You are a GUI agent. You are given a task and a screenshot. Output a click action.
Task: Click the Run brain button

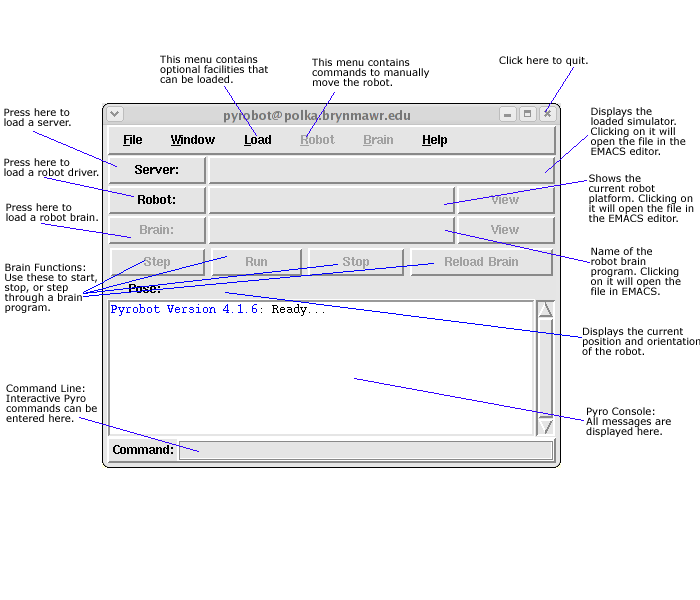tap(256, 262)
